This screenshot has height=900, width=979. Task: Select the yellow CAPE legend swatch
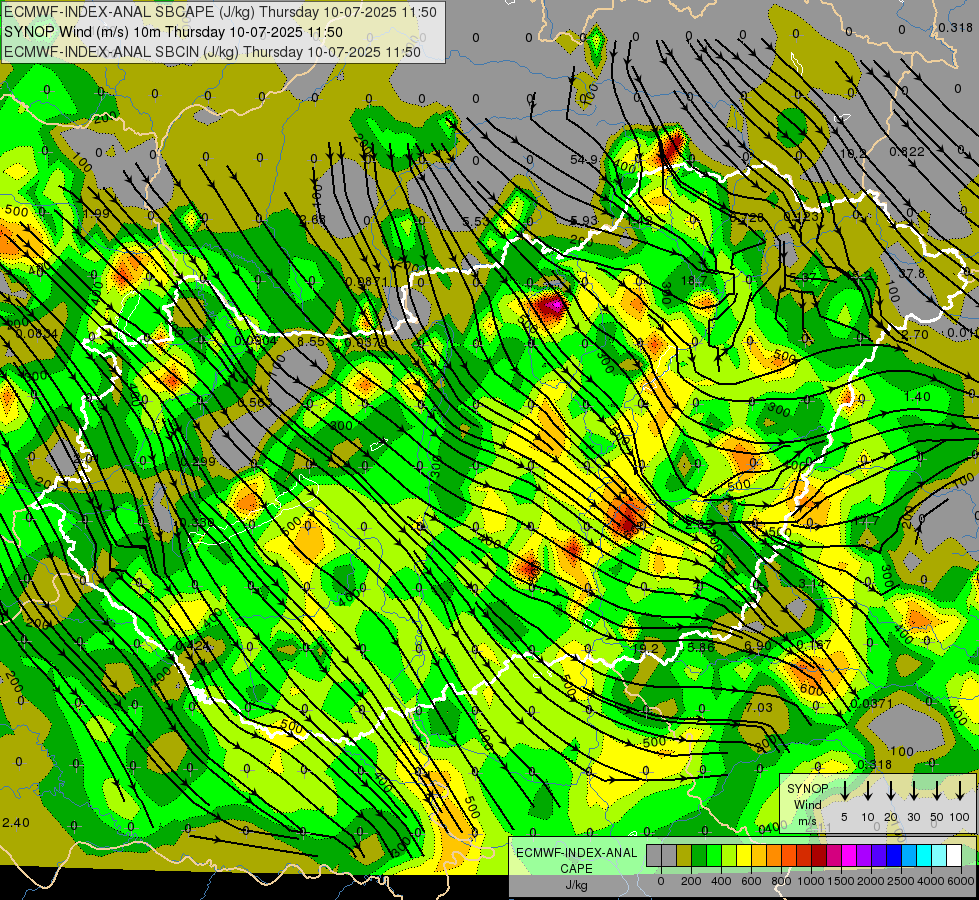point(744,855)
